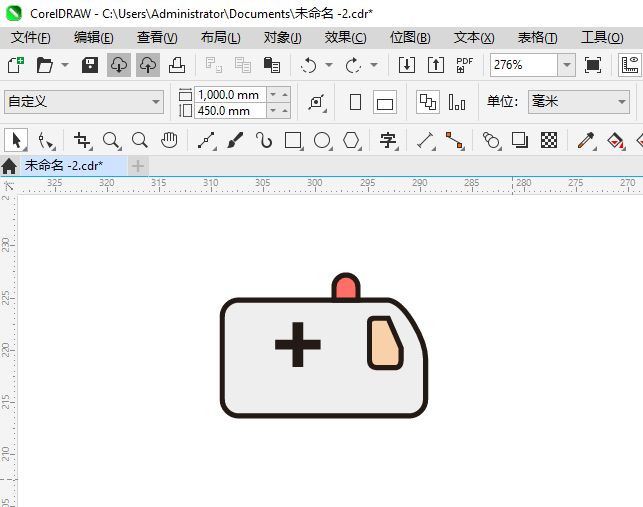Screen dimensions: 643x507
Task: Select the Ellipse tool
Action: [322, 140]
